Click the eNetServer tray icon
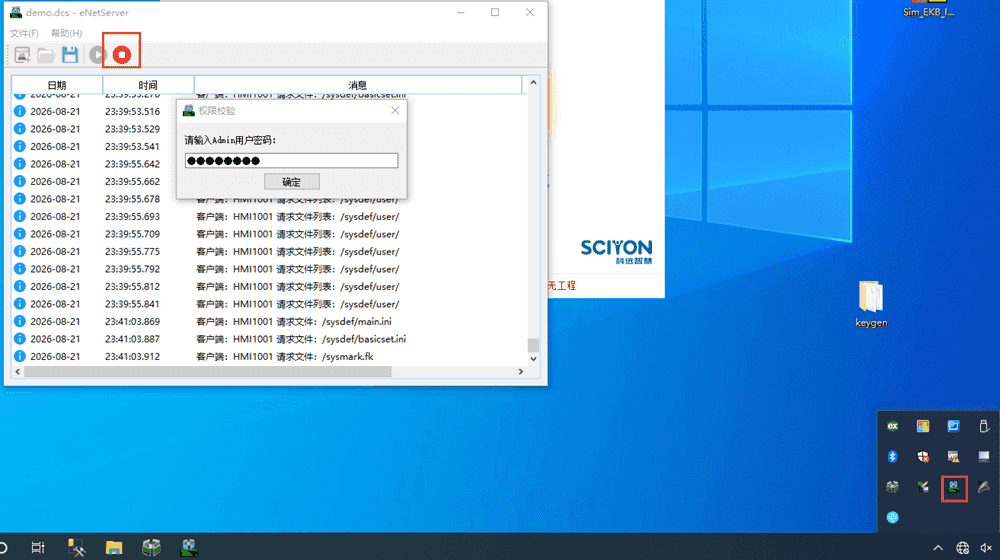This screenshot has width=1000, height=560. [x=953, y=488]
